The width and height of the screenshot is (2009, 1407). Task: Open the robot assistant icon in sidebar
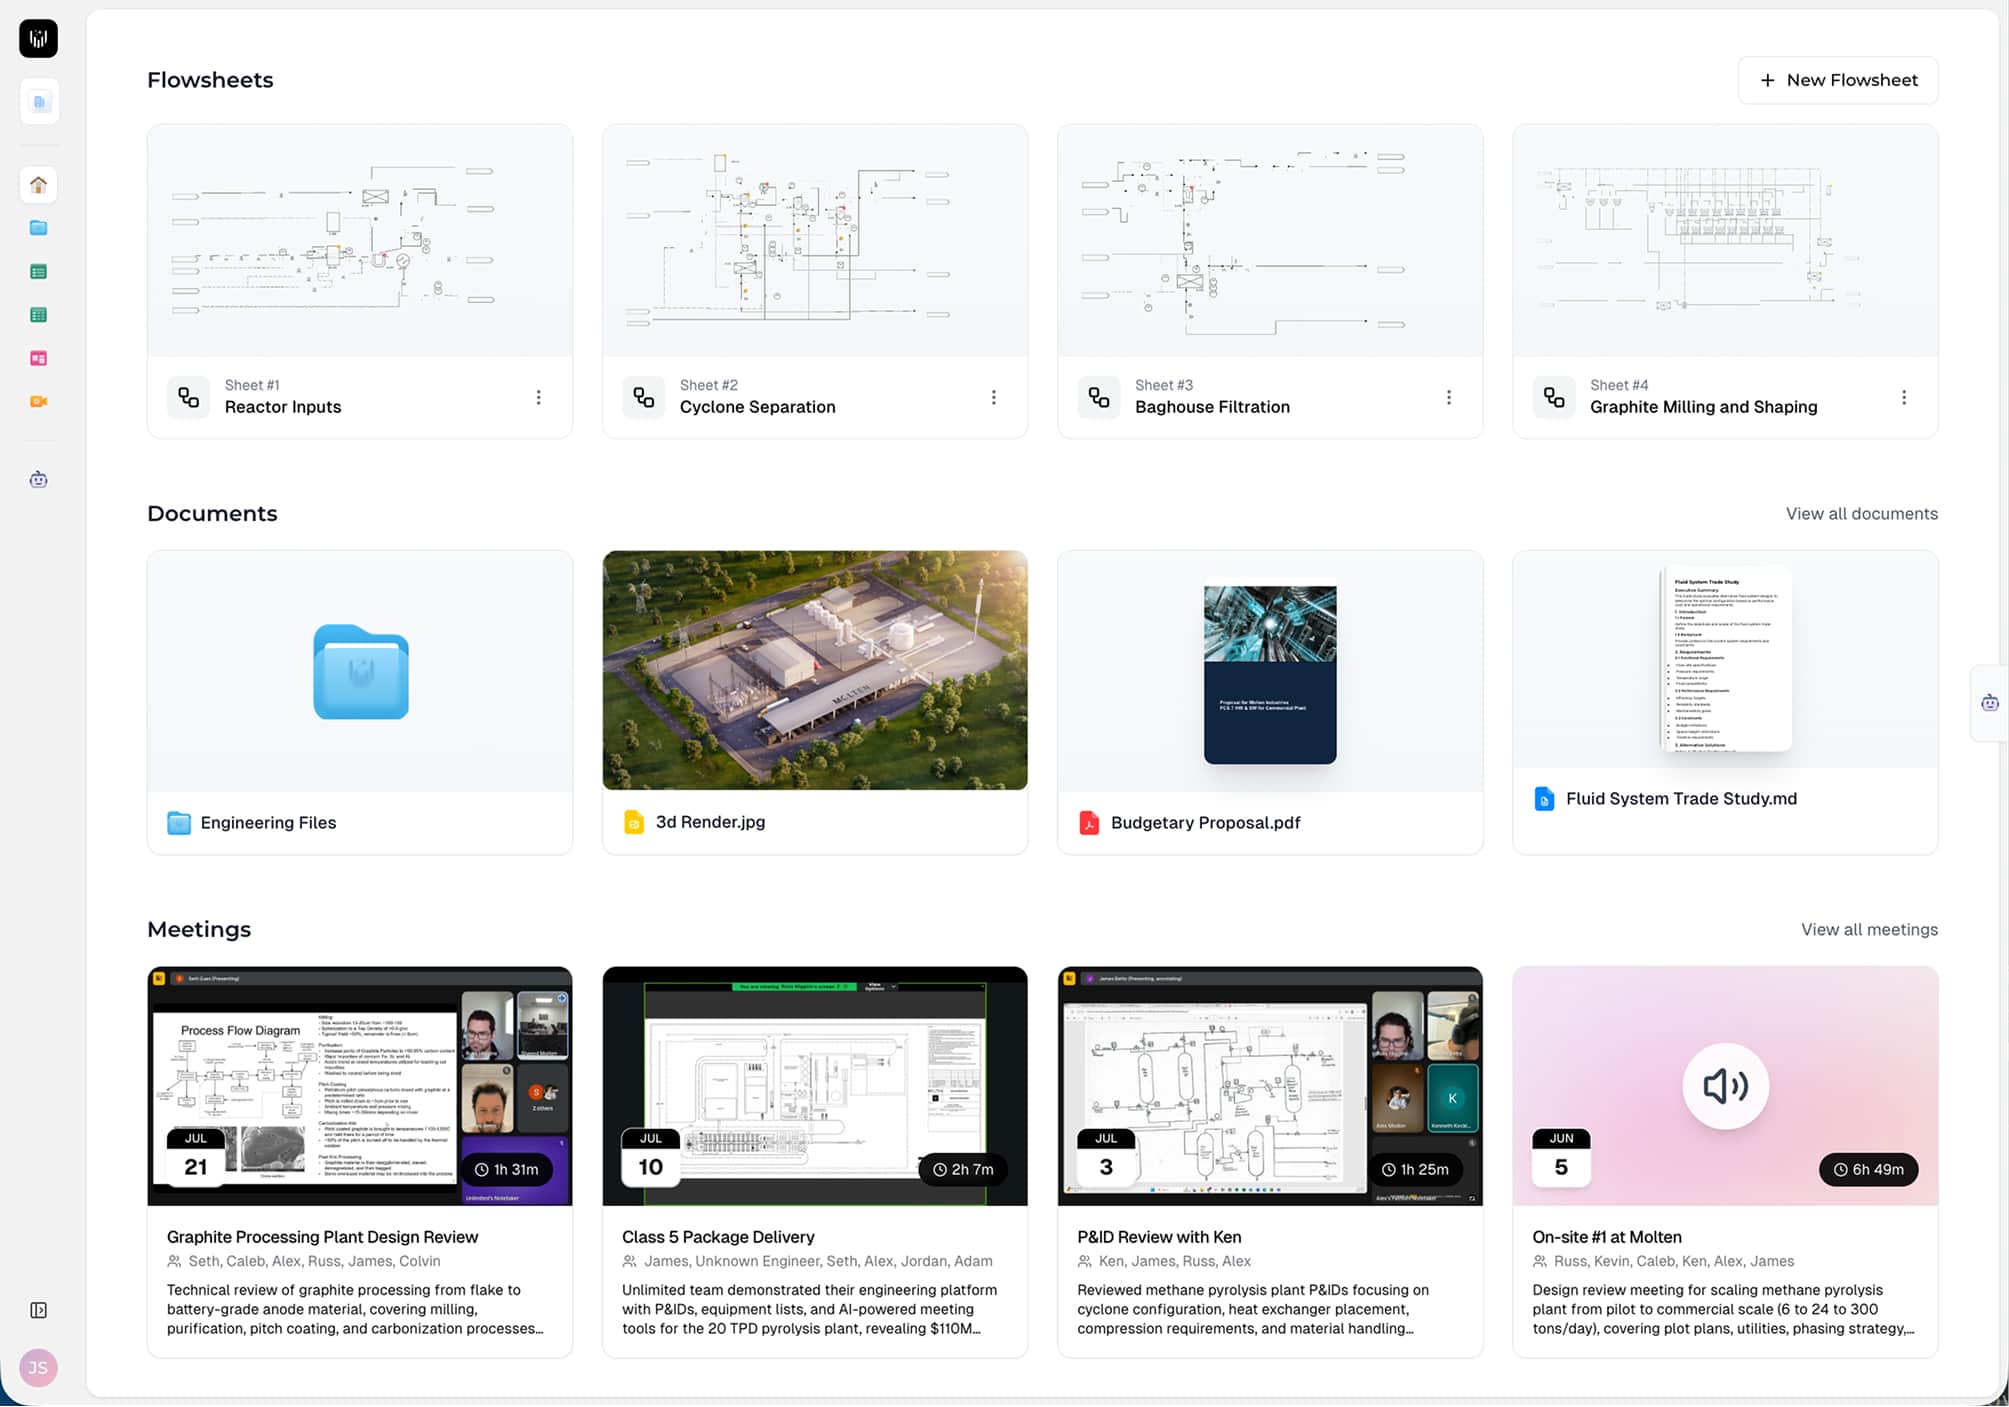pyautogui.click(x=38, y=479)
